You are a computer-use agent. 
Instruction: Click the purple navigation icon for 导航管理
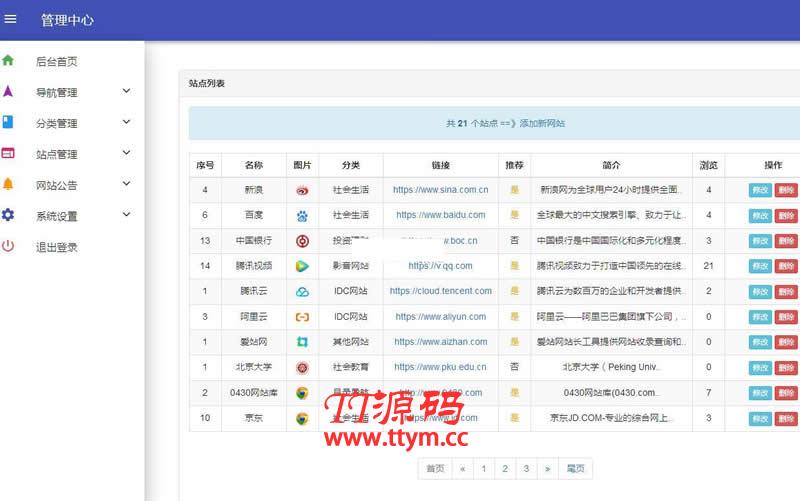tap(8, 91)
